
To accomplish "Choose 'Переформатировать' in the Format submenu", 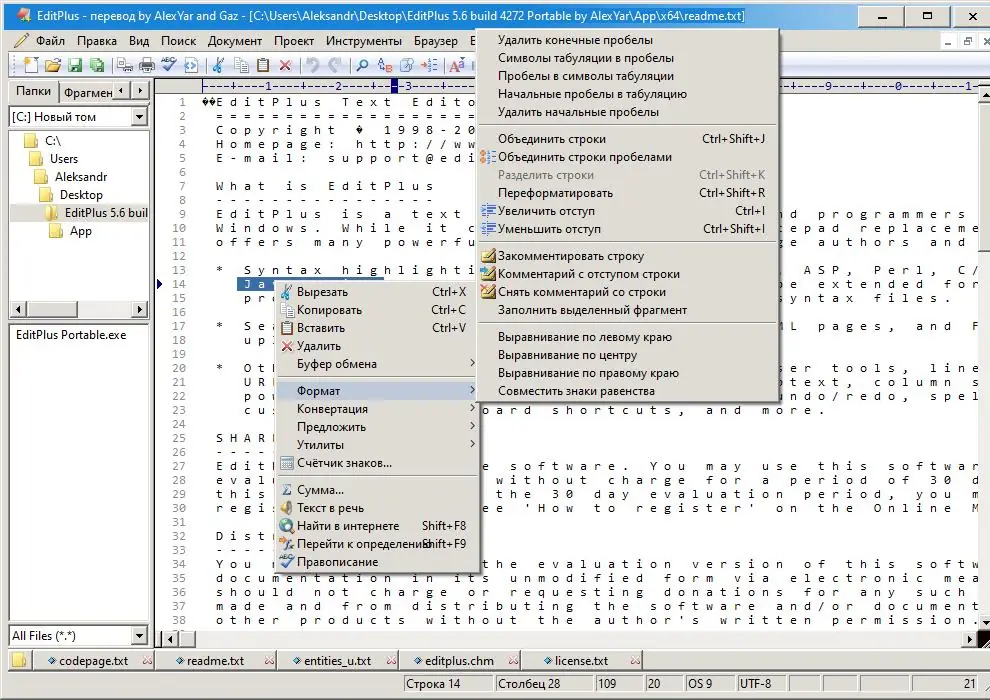I will [627, 193].
